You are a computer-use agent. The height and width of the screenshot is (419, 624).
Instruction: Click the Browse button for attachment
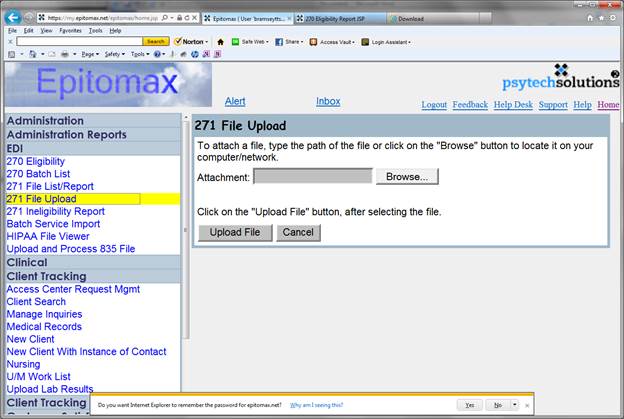pyautogui.click(x=407, y=177)
